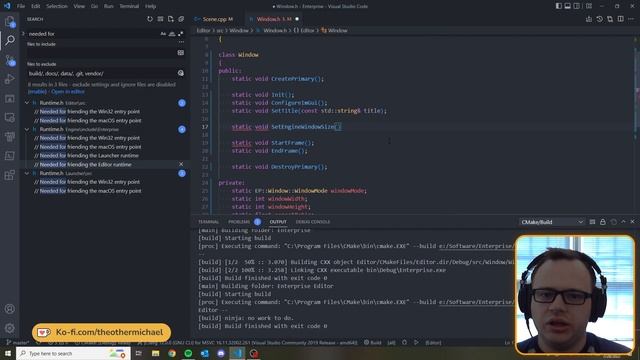Open the Selection menu
The image size is (640, 360).
click(x=57, y=6)
